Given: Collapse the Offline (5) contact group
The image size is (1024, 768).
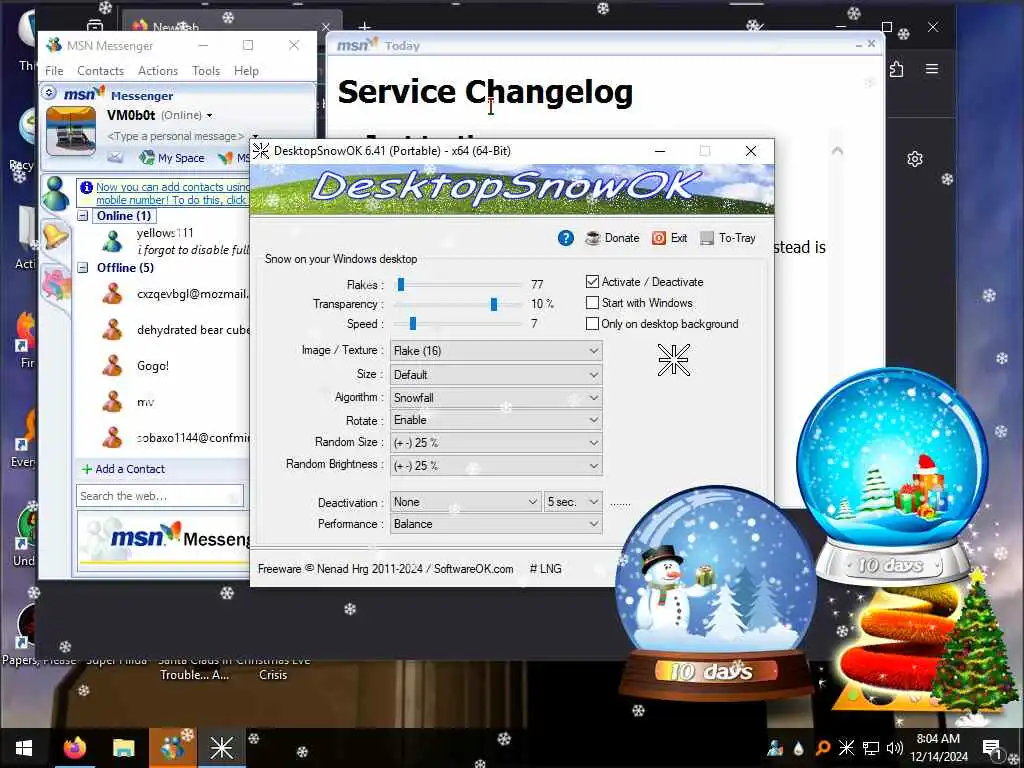Looking at the screenshot, I should tap(83, 267).
